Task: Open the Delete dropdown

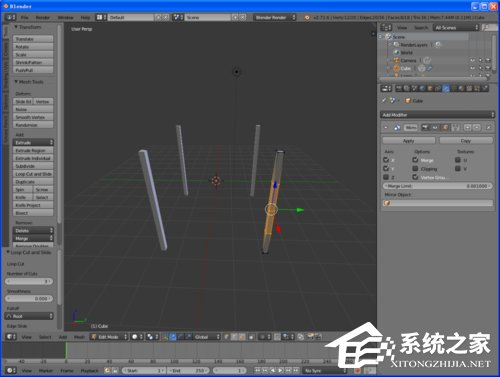Action: click(33, 230)
